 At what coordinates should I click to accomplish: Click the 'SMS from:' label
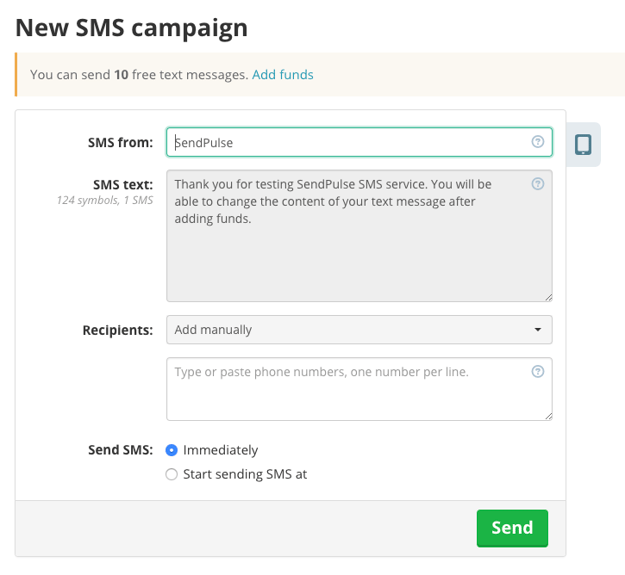click(x=120, y=142)
